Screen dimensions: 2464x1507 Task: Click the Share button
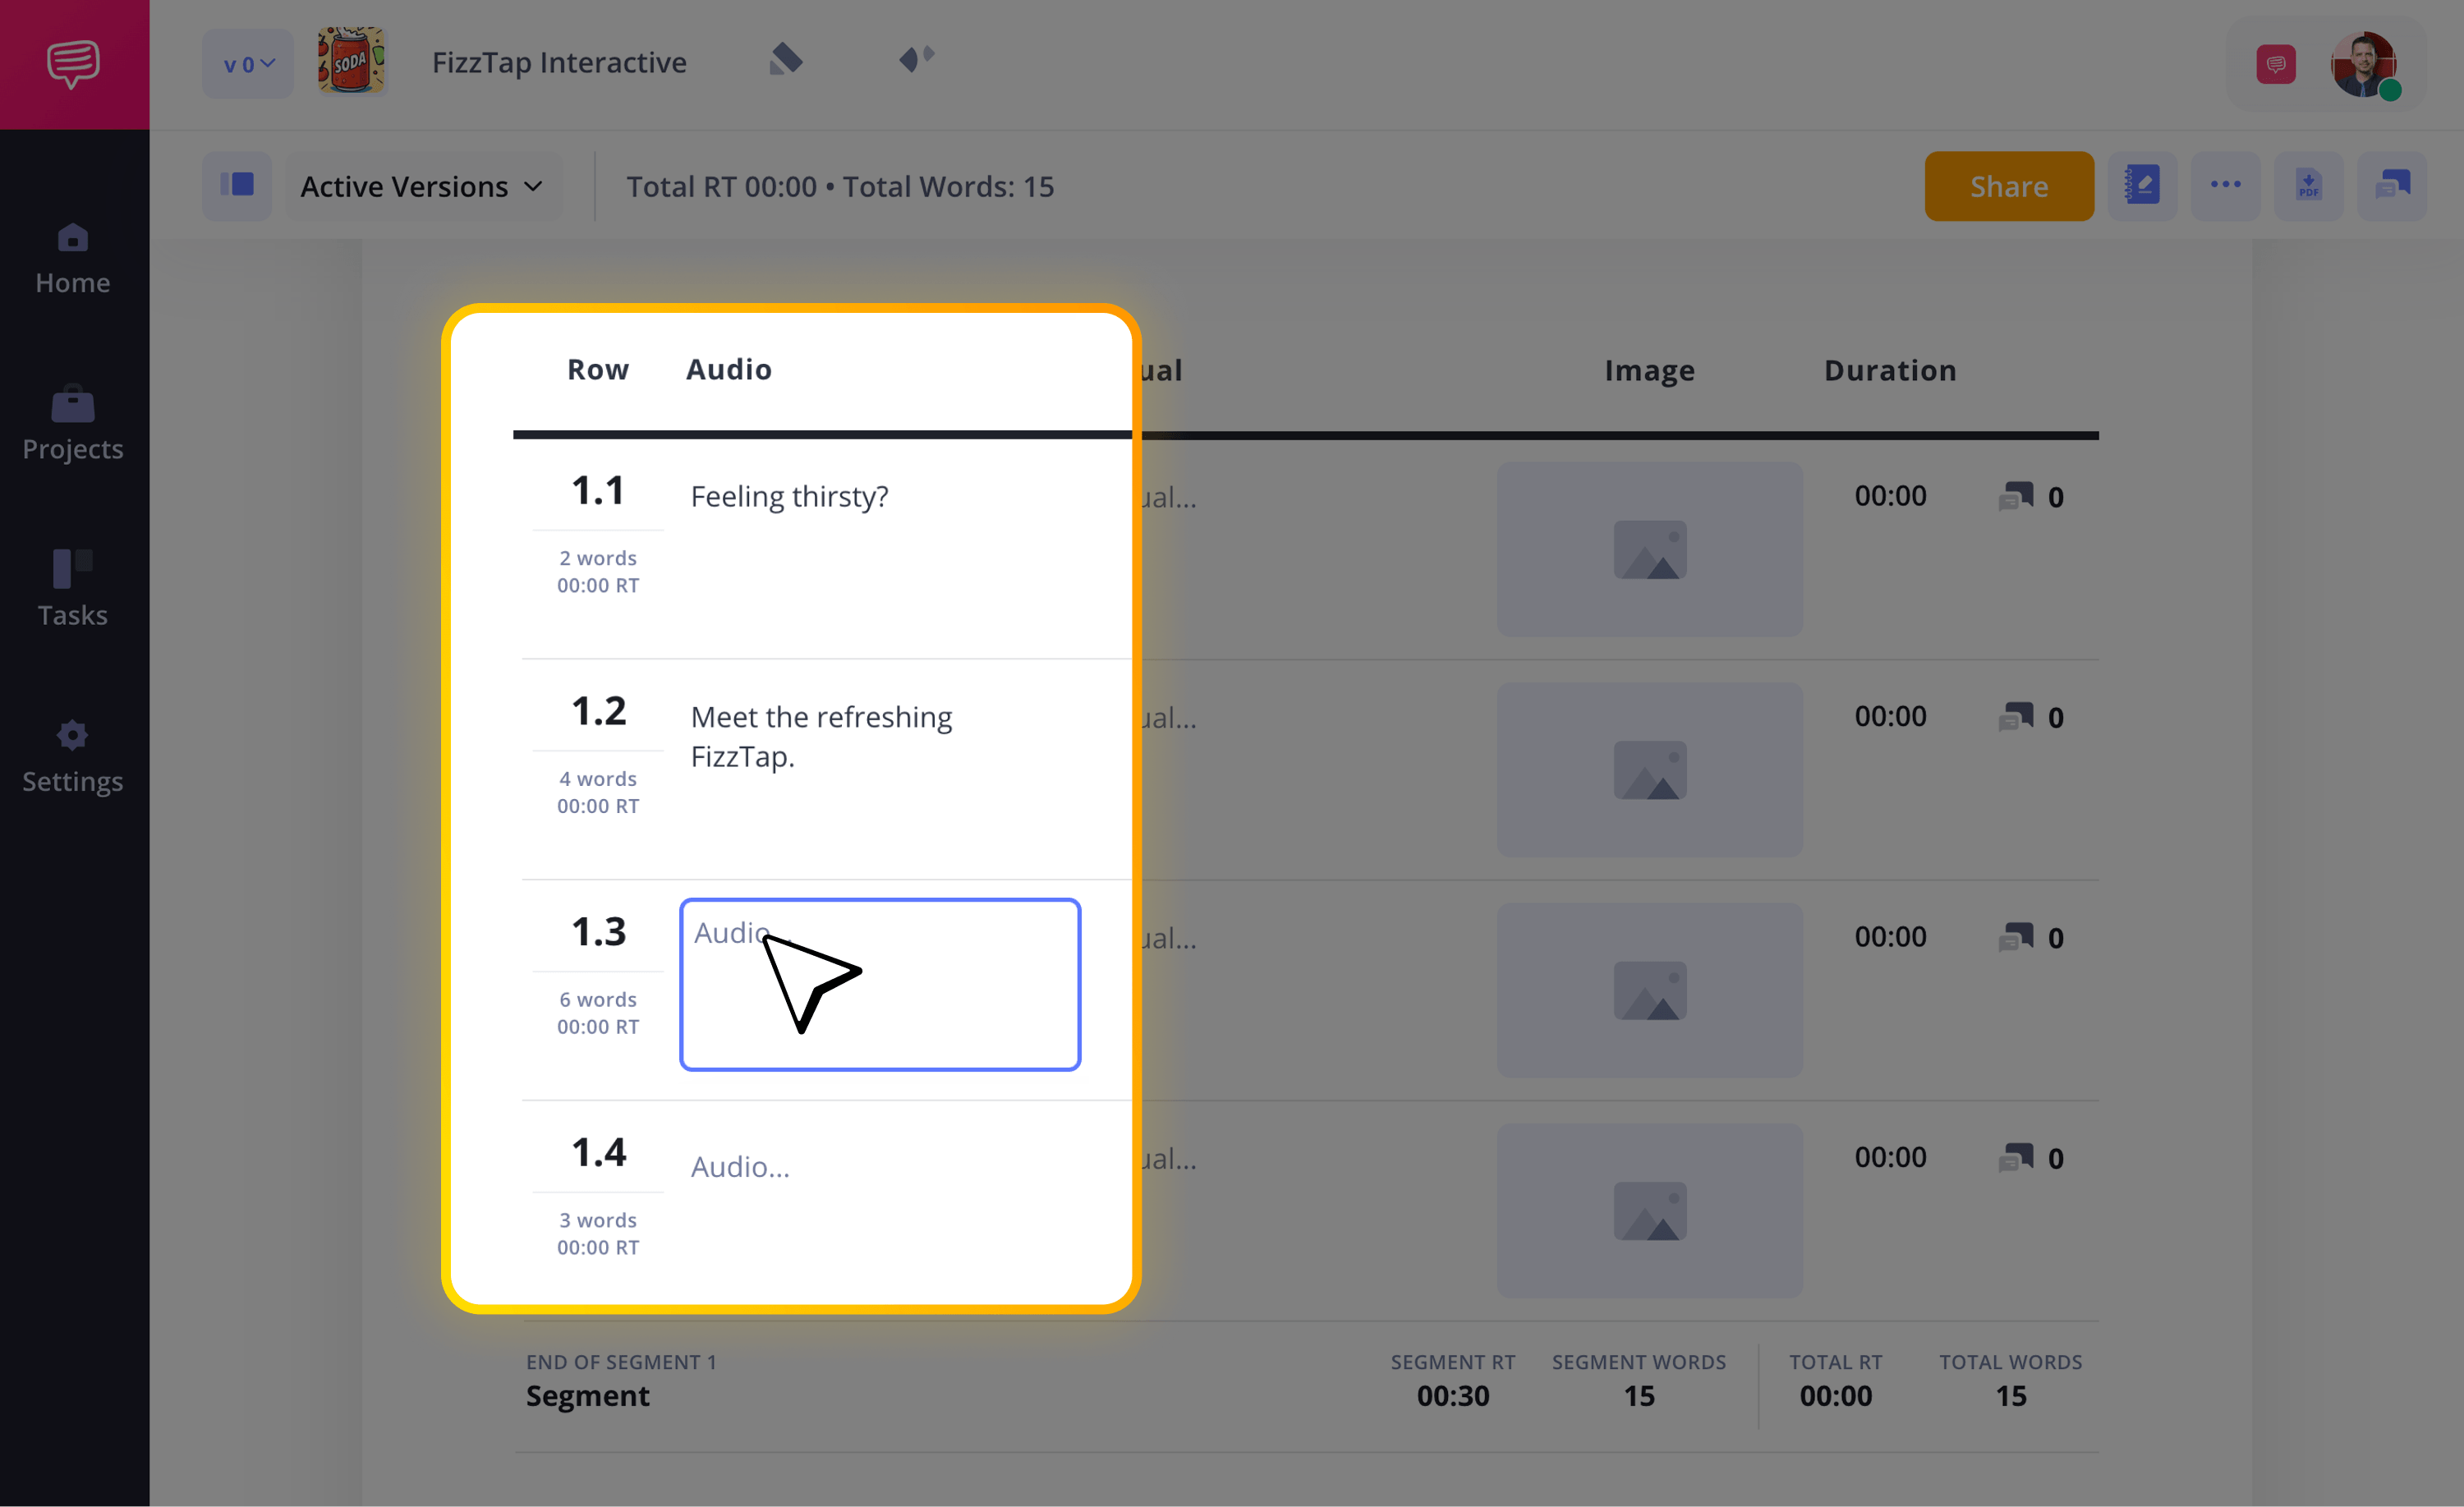point(2009,186)
